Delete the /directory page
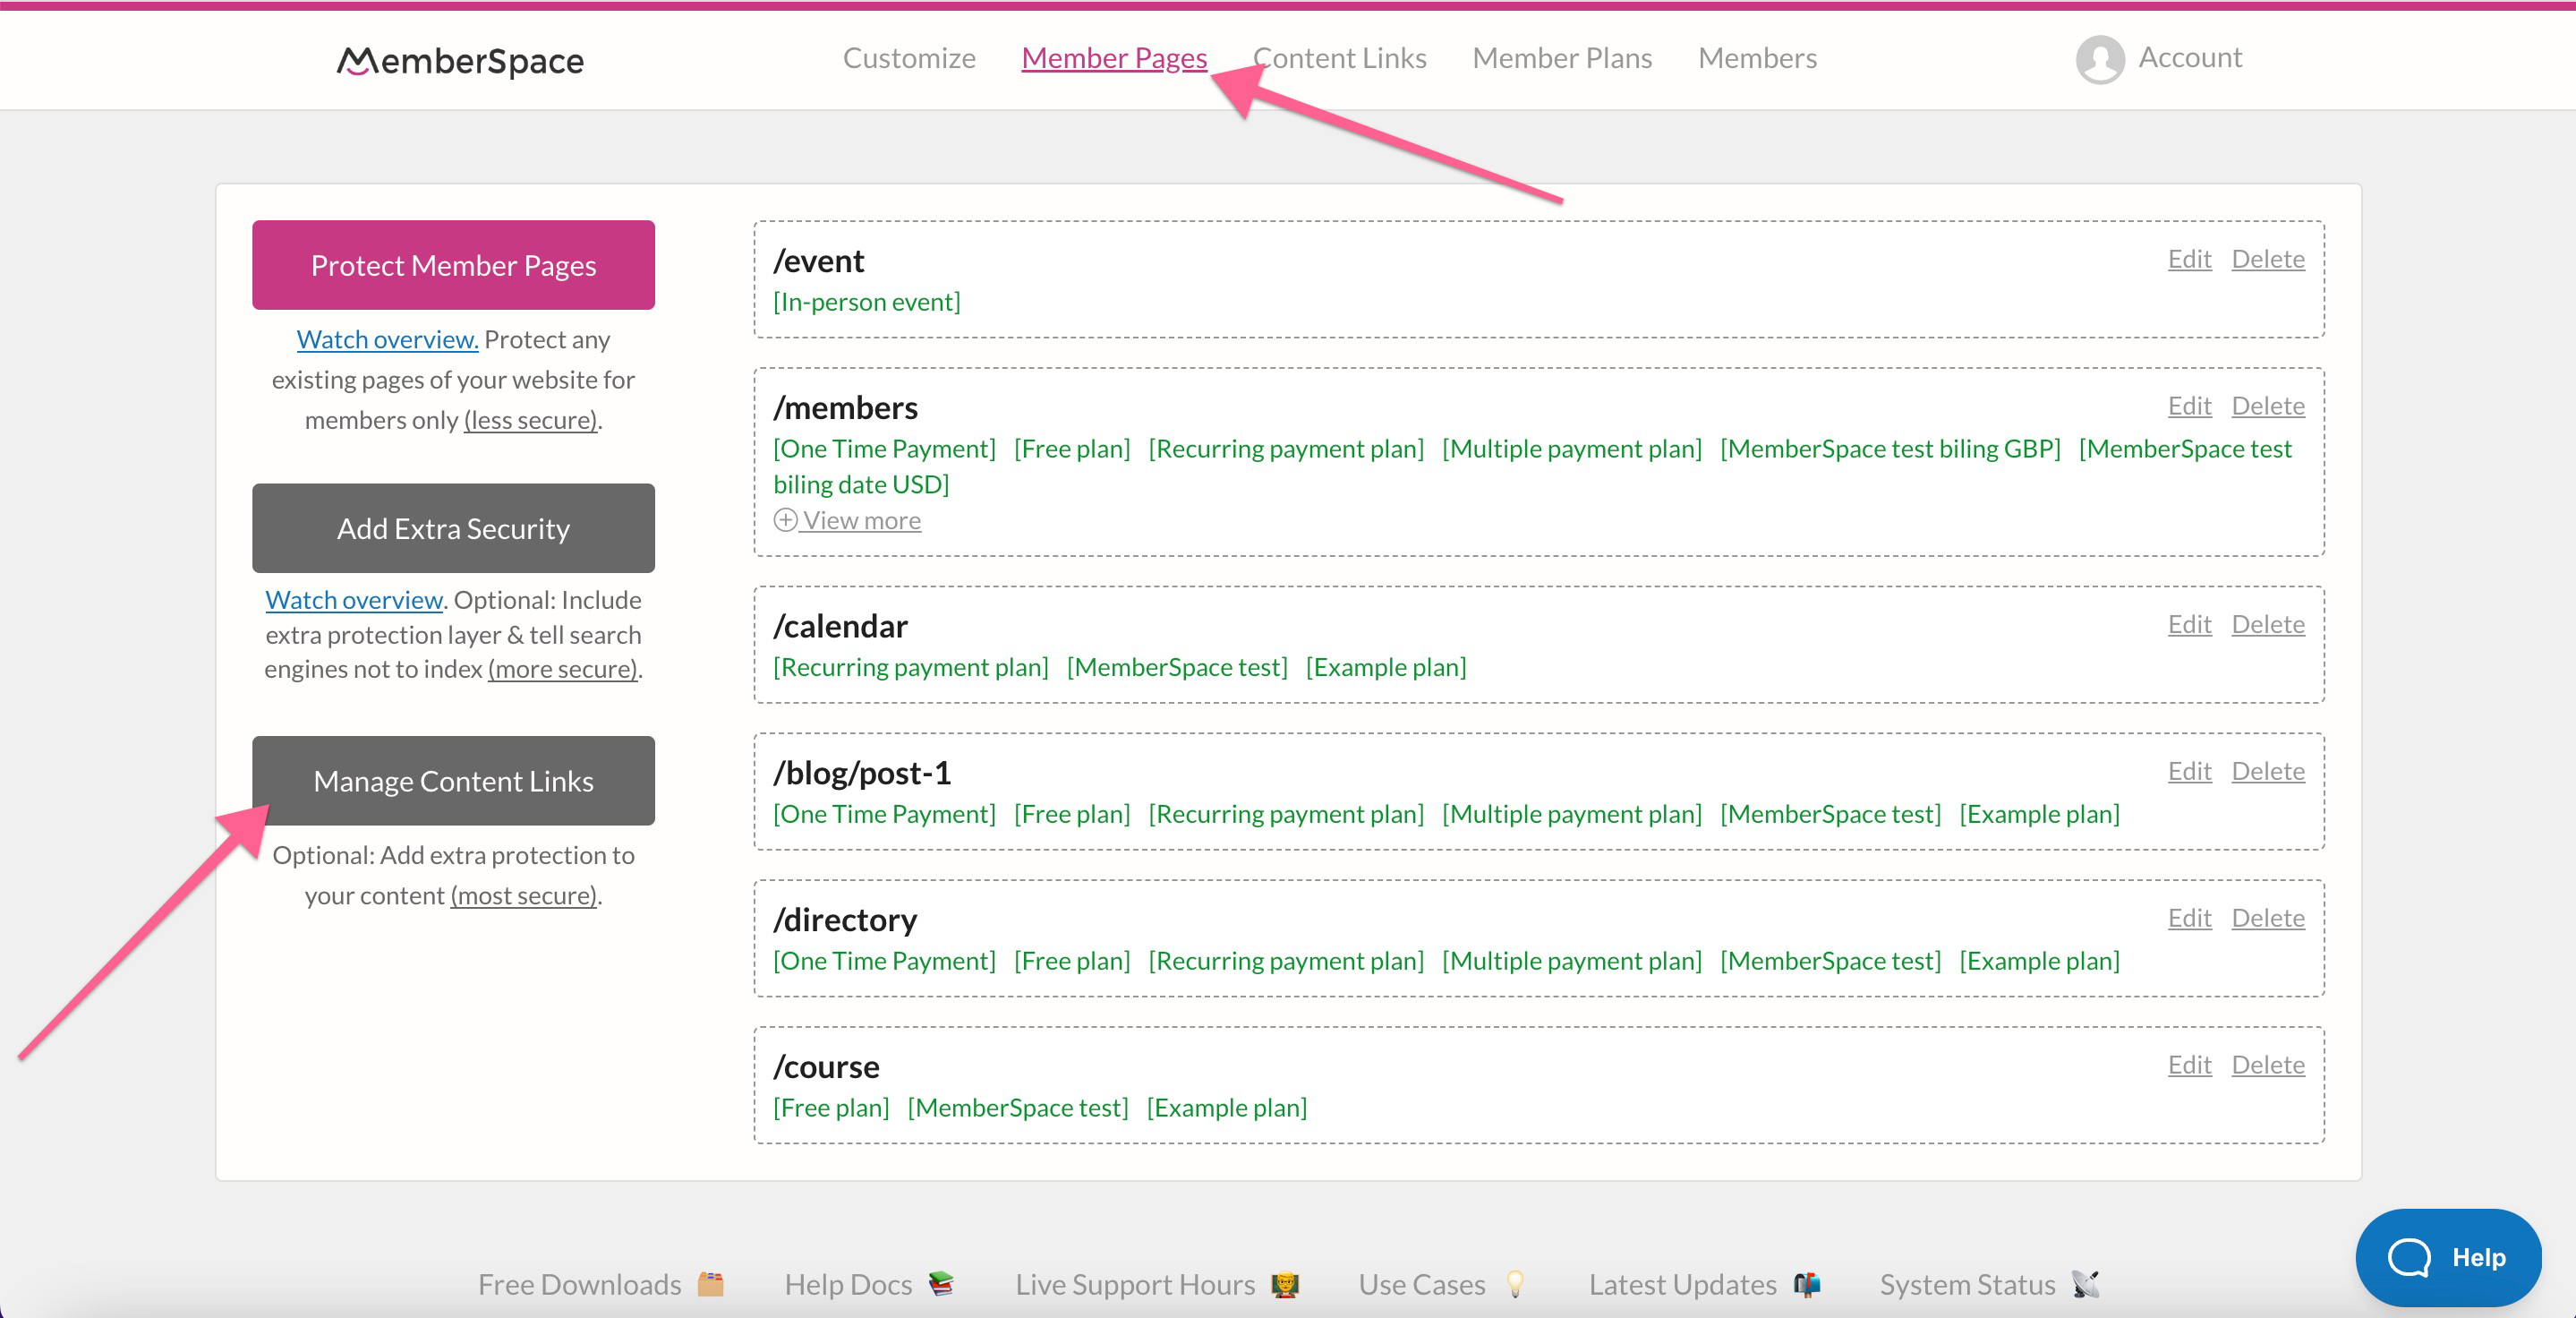 click(x=2268, y=918)
